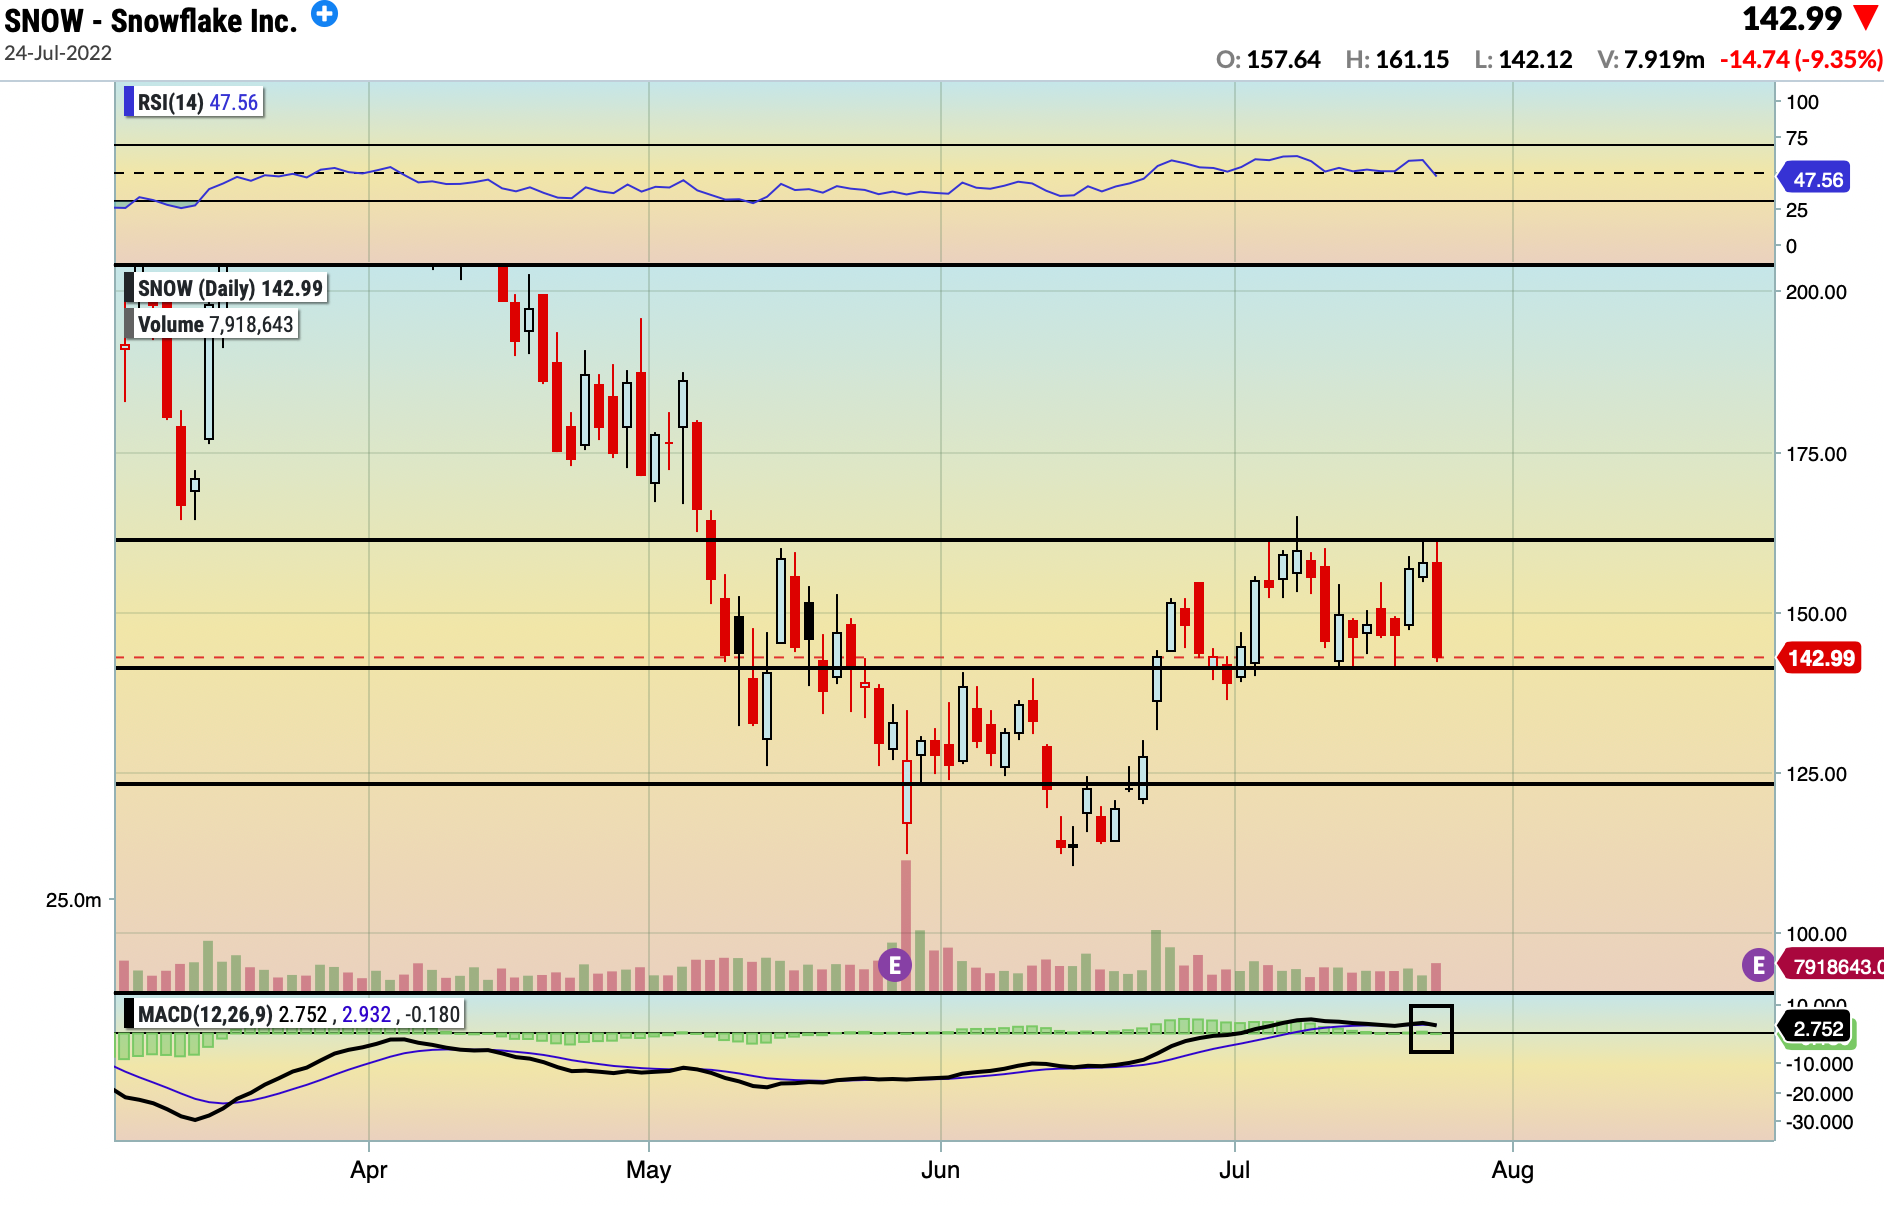Image resolution: width=1884 pixels, height=1206 pixels.
Task: Click the RSI axis label 75
Action: pos(1797,138)
